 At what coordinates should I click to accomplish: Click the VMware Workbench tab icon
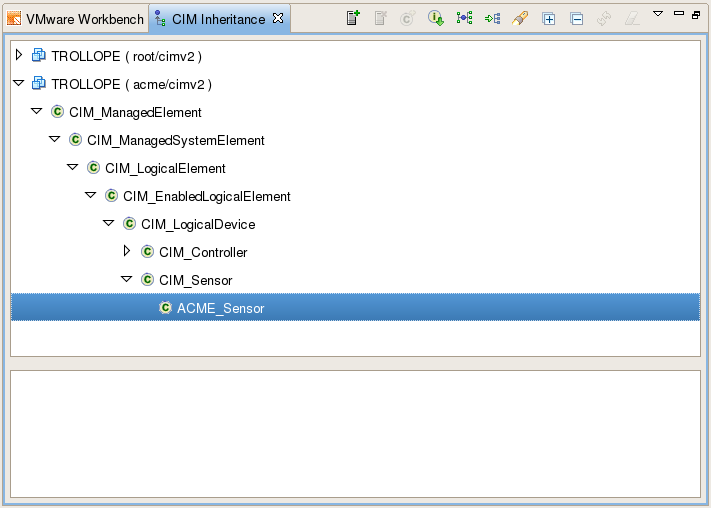pos(14,19)
